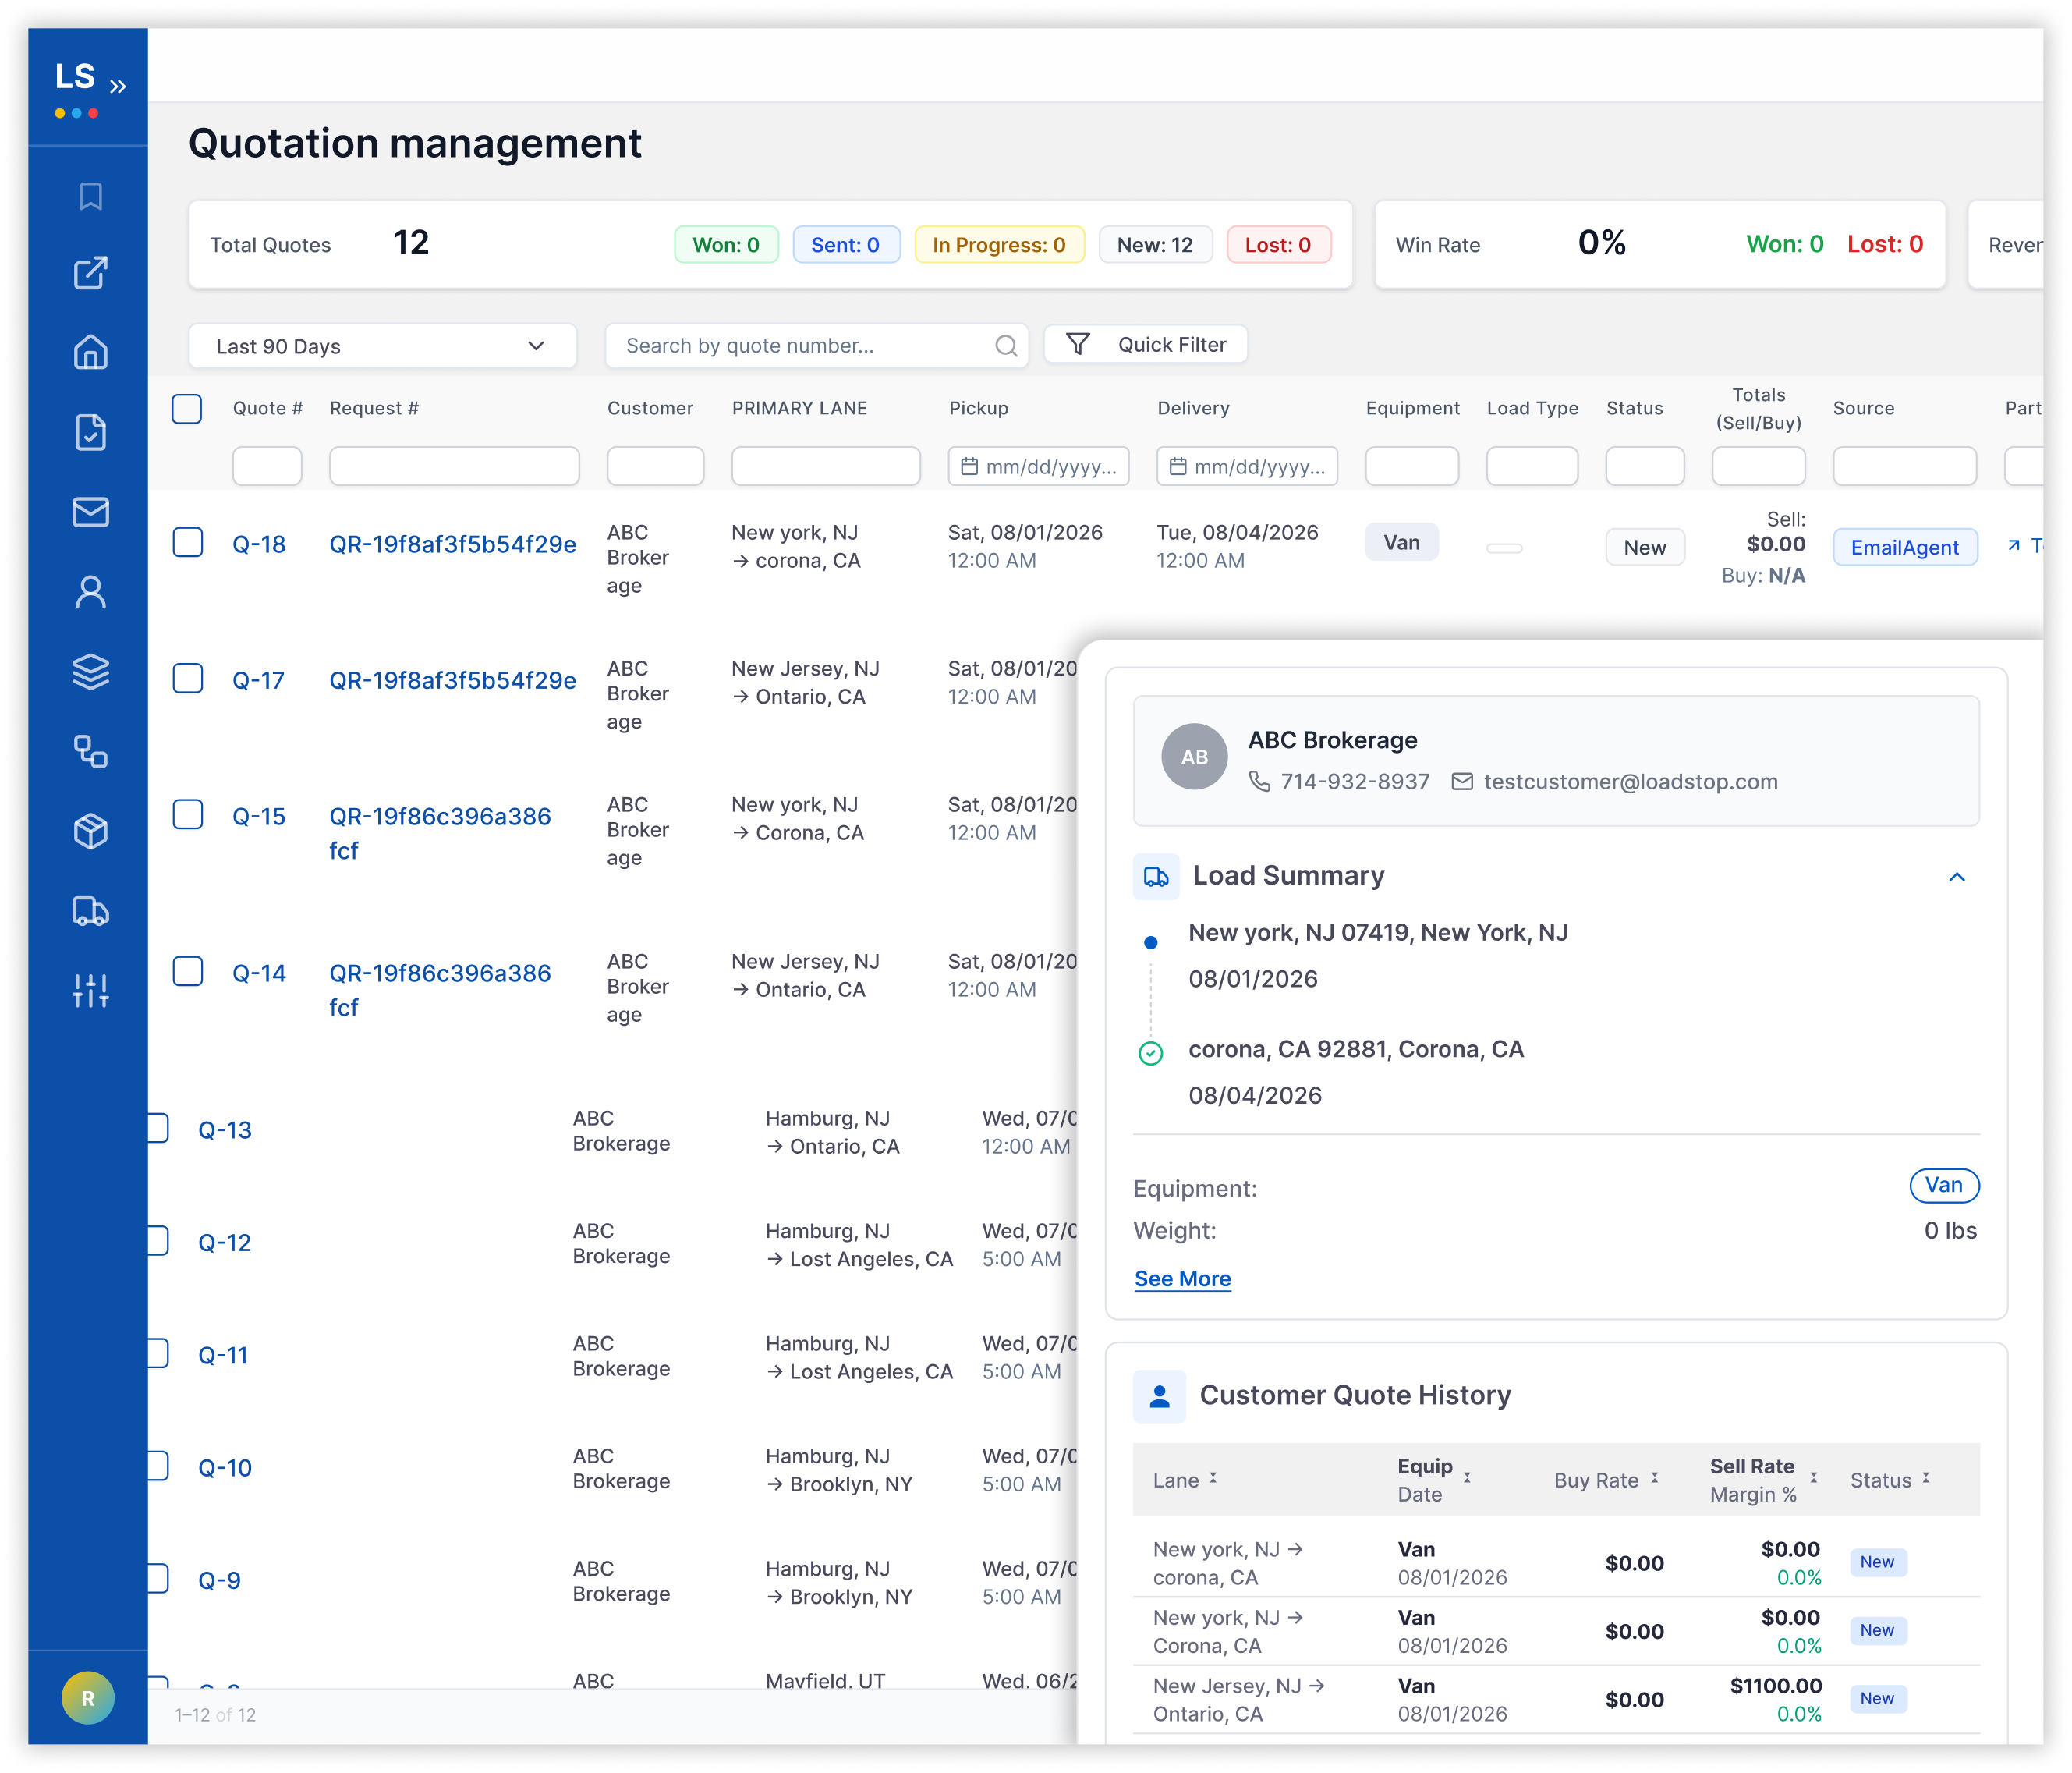Open the workflow nodes sidebar icon
2072x1773 pixels.
(x=90, y=751)
